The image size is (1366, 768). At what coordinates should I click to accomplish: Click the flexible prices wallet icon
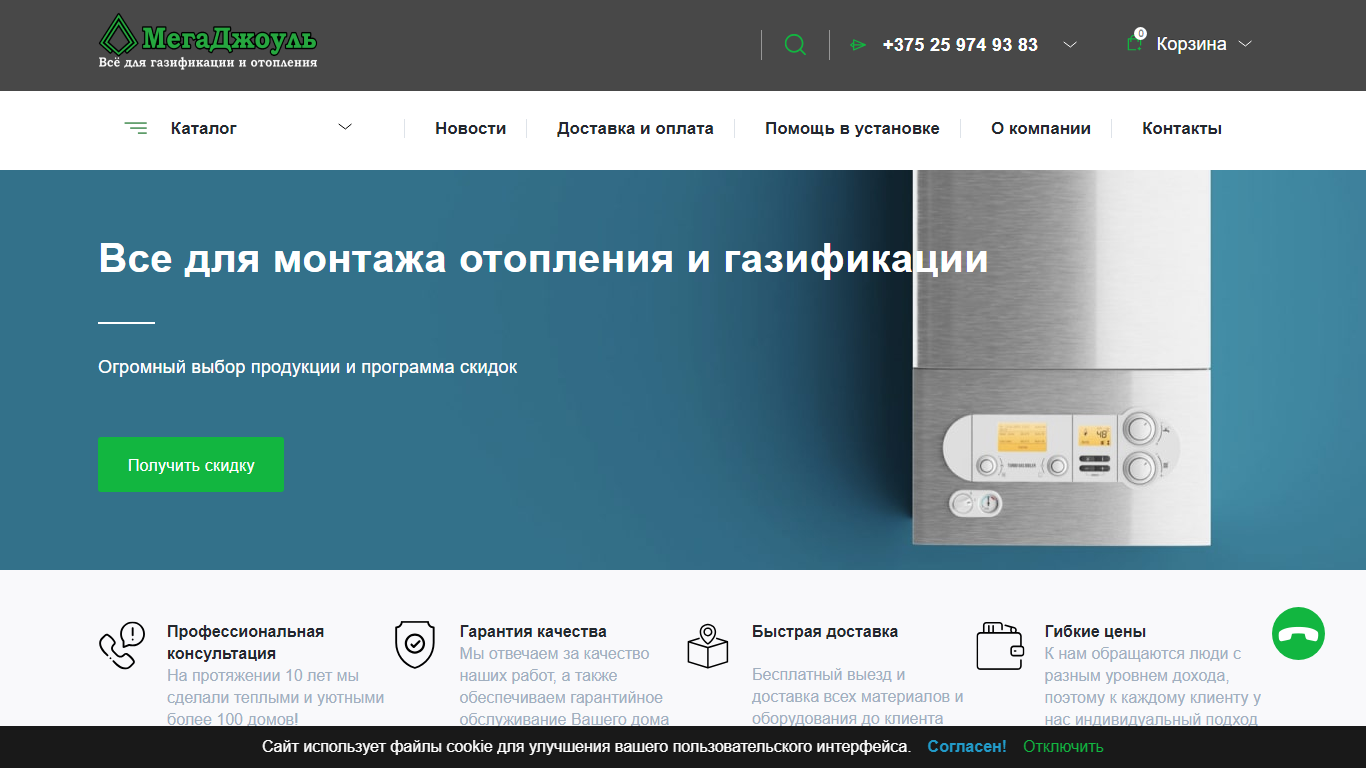point(1000,646)
